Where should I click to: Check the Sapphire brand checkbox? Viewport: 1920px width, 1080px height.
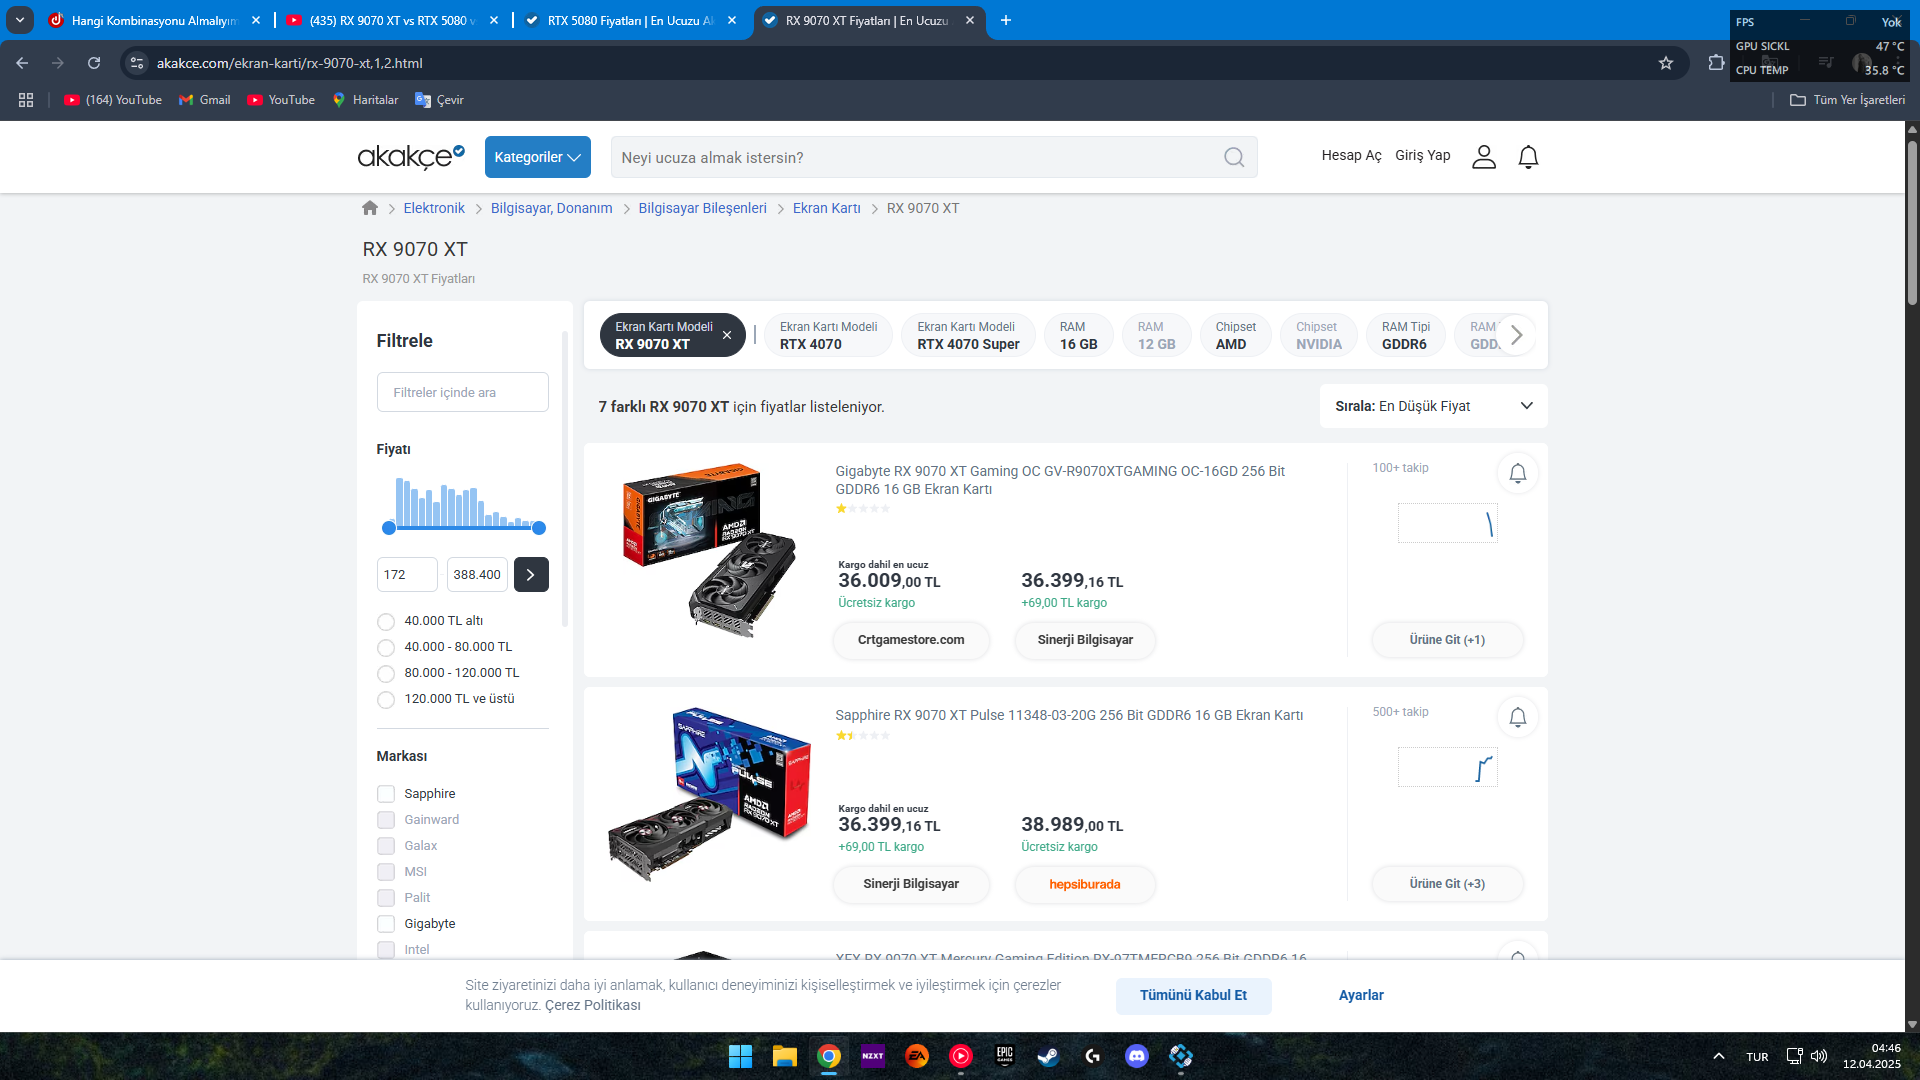(x=386, y=794)
